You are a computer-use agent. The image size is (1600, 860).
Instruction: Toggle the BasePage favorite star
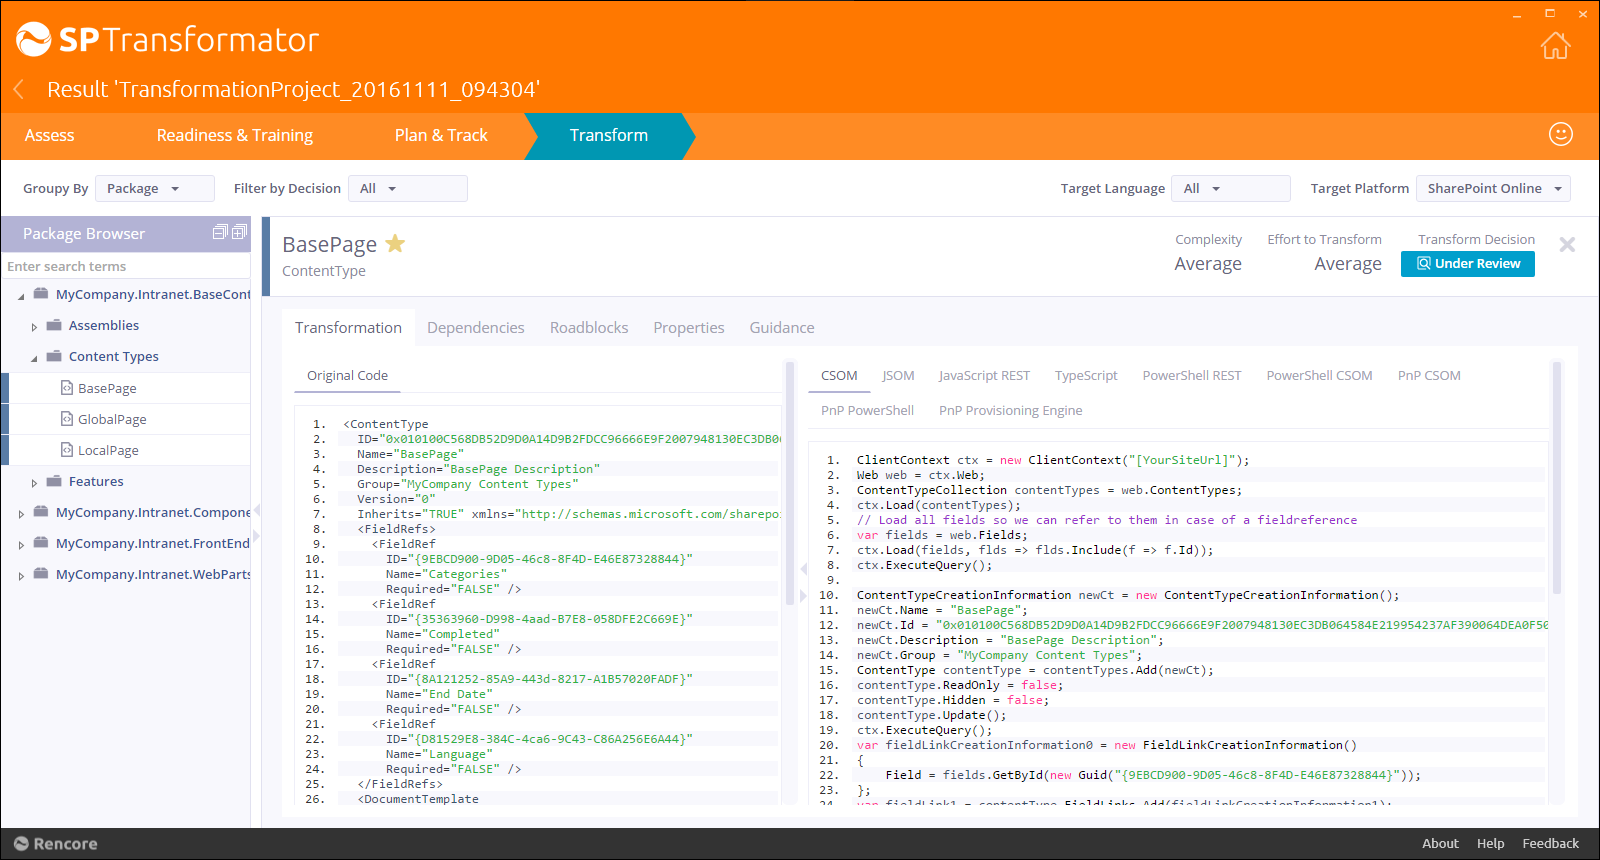395,243
